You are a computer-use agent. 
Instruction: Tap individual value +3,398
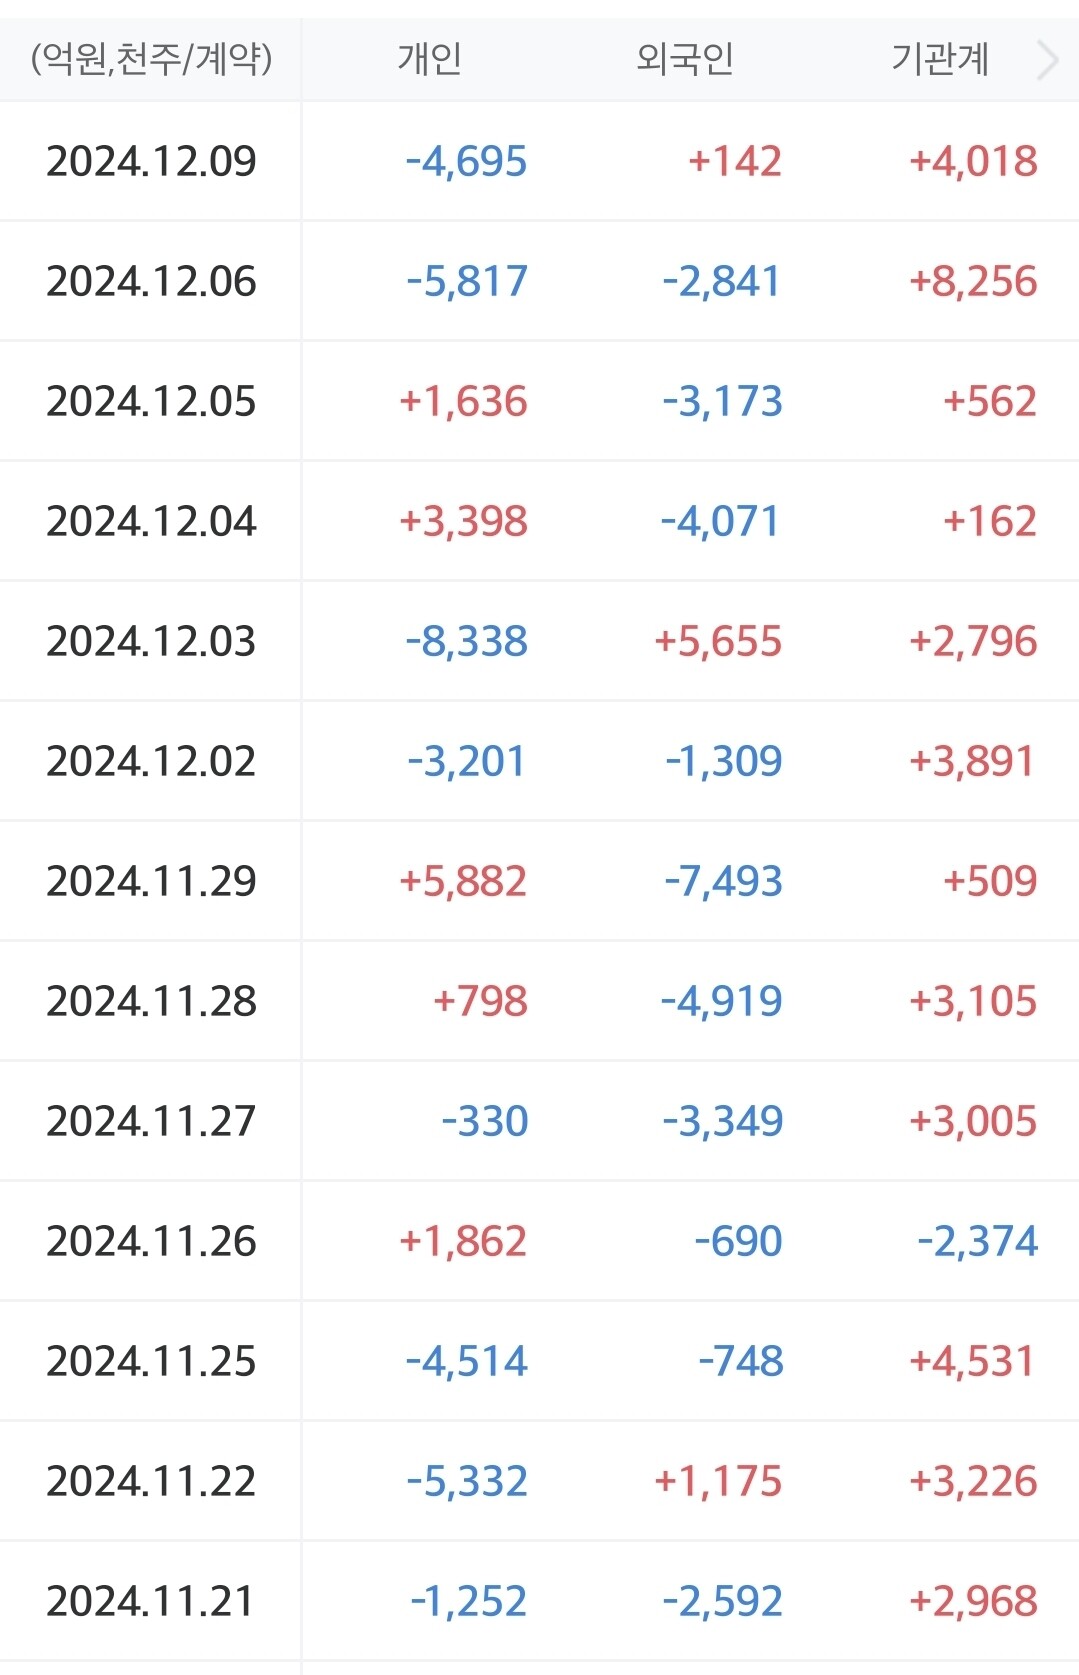463,522
